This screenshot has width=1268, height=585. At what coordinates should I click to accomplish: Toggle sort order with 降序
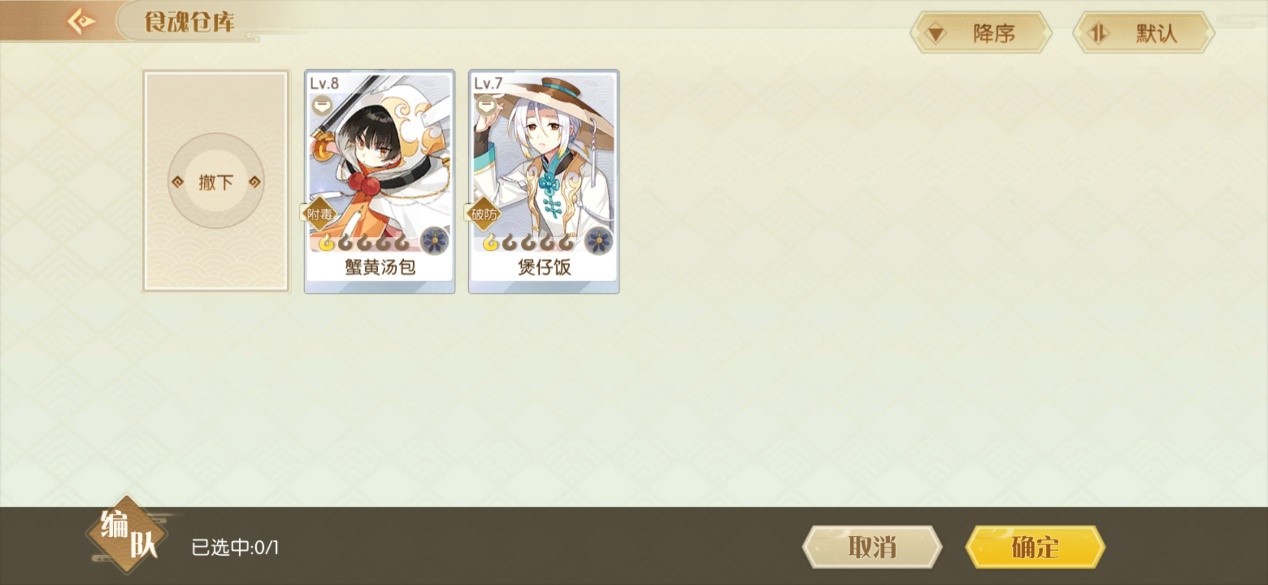pyautogui.click(x=981, y=33)
